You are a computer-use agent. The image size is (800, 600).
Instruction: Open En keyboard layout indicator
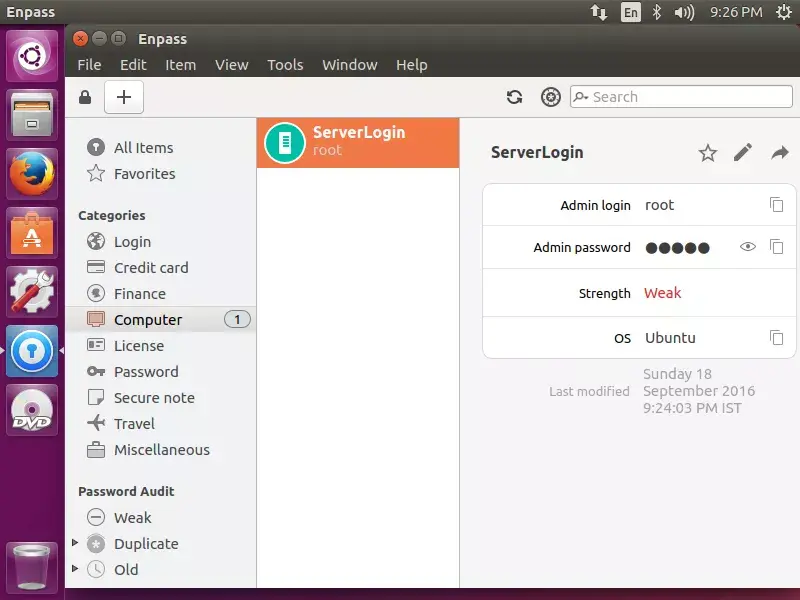(631, 12)
